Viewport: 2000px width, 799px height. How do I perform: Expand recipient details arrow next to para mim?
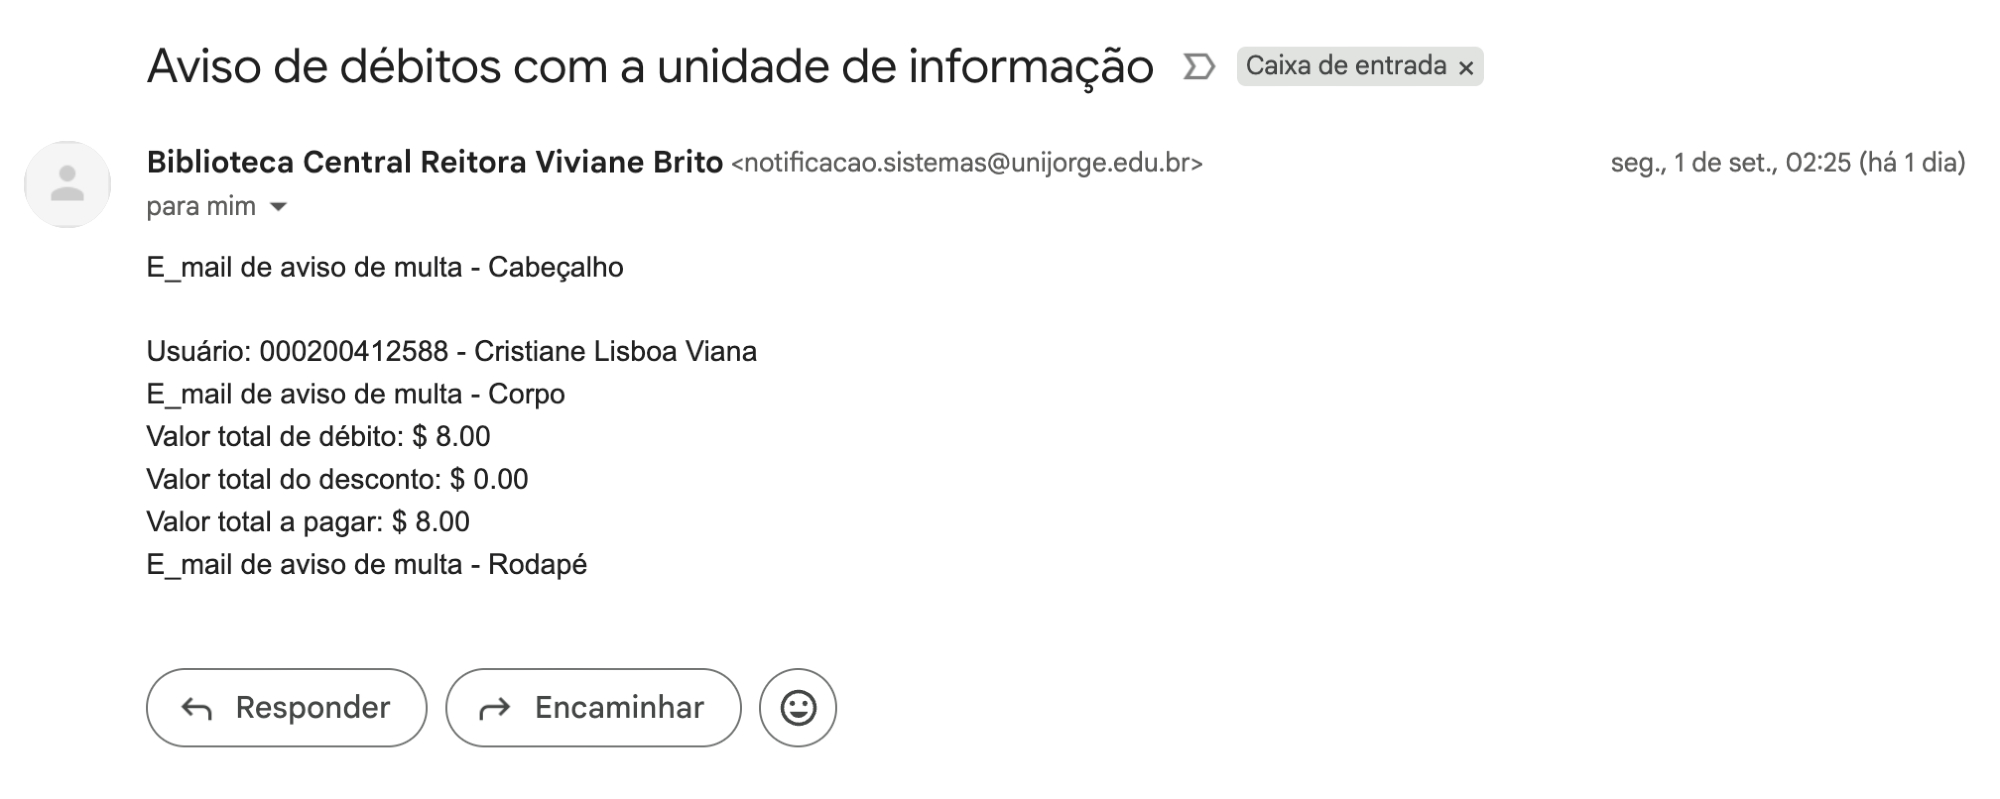[x=279, y=207]
